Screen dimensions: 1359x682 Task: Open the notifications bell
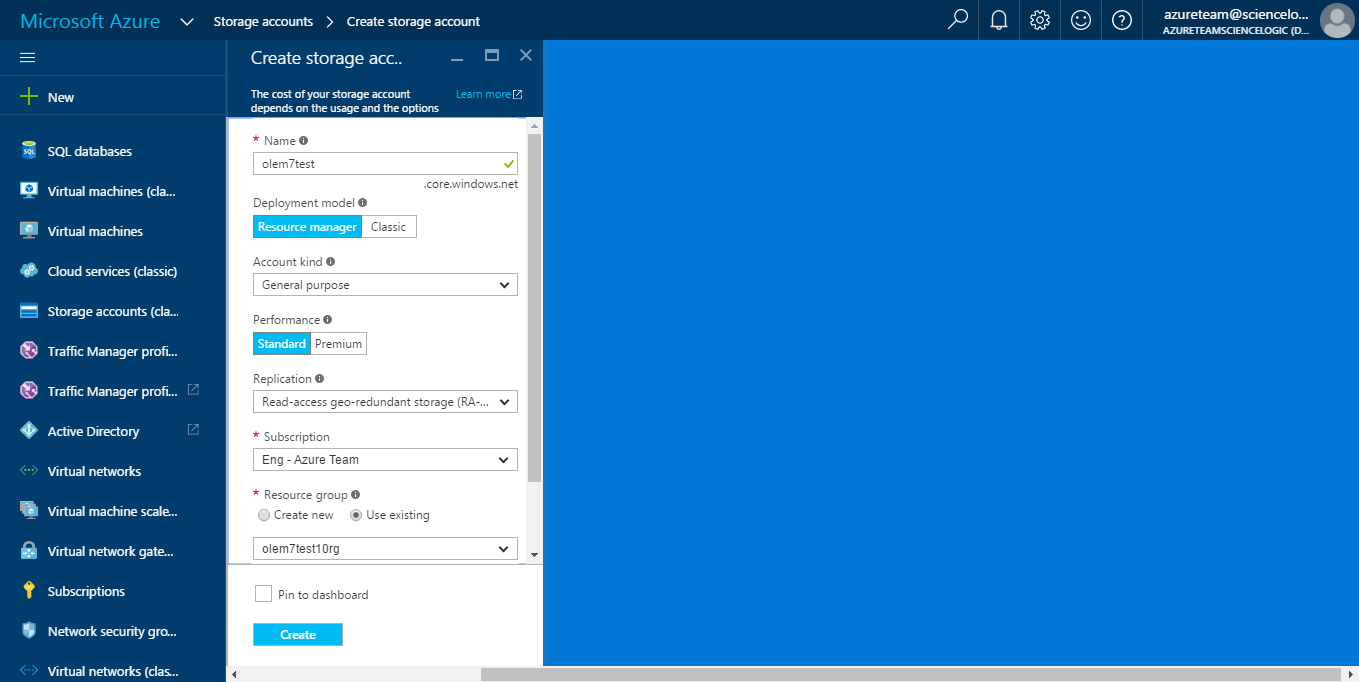[x=999, y=20]
